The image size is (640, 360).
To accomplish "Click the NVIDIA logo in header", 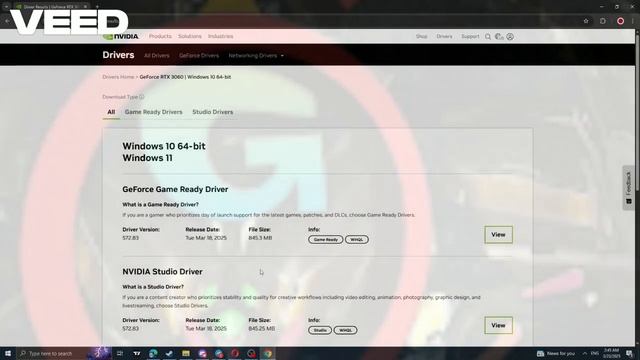I will tap(121, 36).
